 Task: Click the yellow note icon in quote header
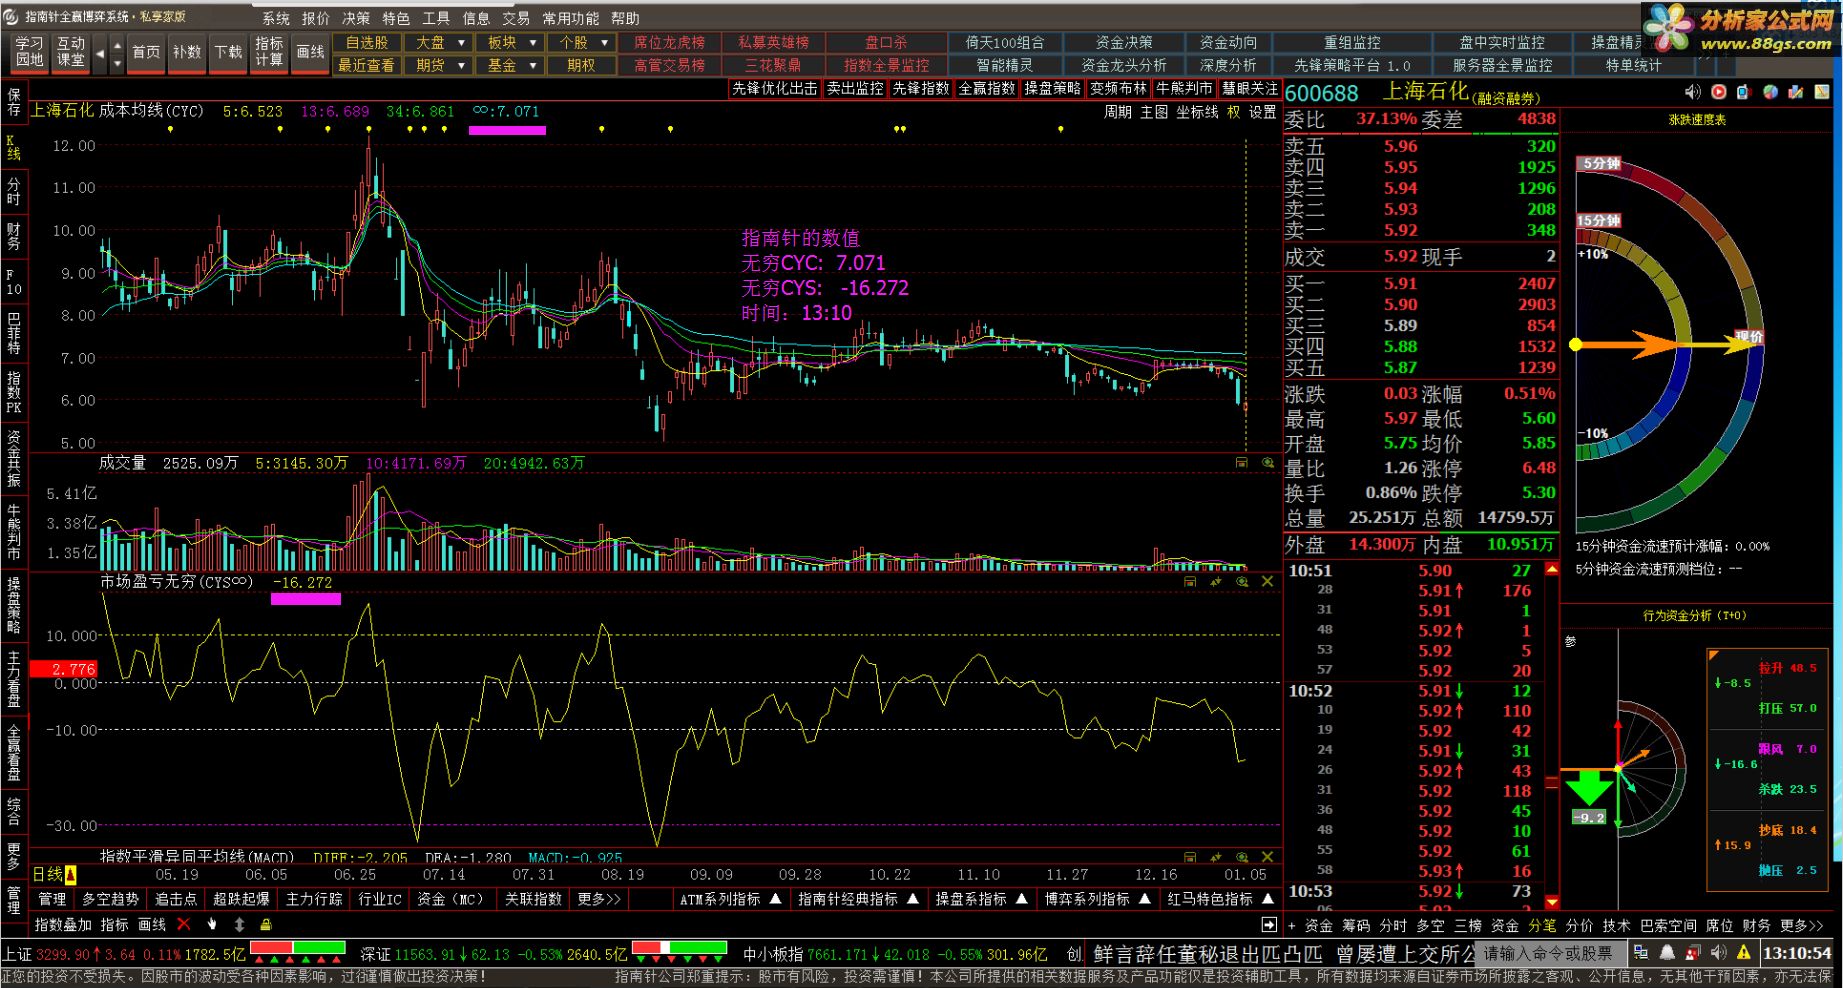(1822, 92)
